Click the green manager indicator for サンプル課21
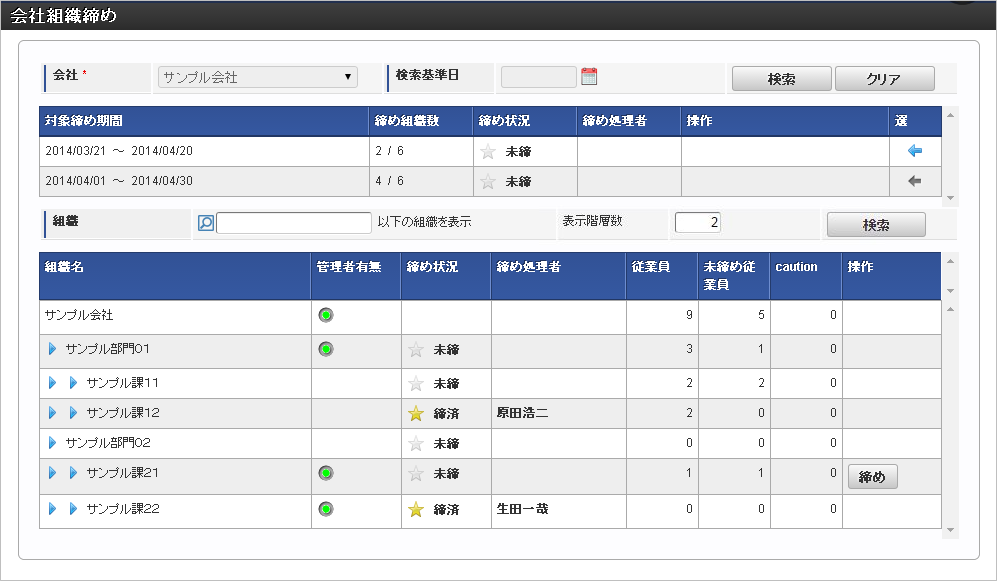Image resolution: width=997 pixels, height=581 pixels. pyautogui.click(x=326, y=473)
